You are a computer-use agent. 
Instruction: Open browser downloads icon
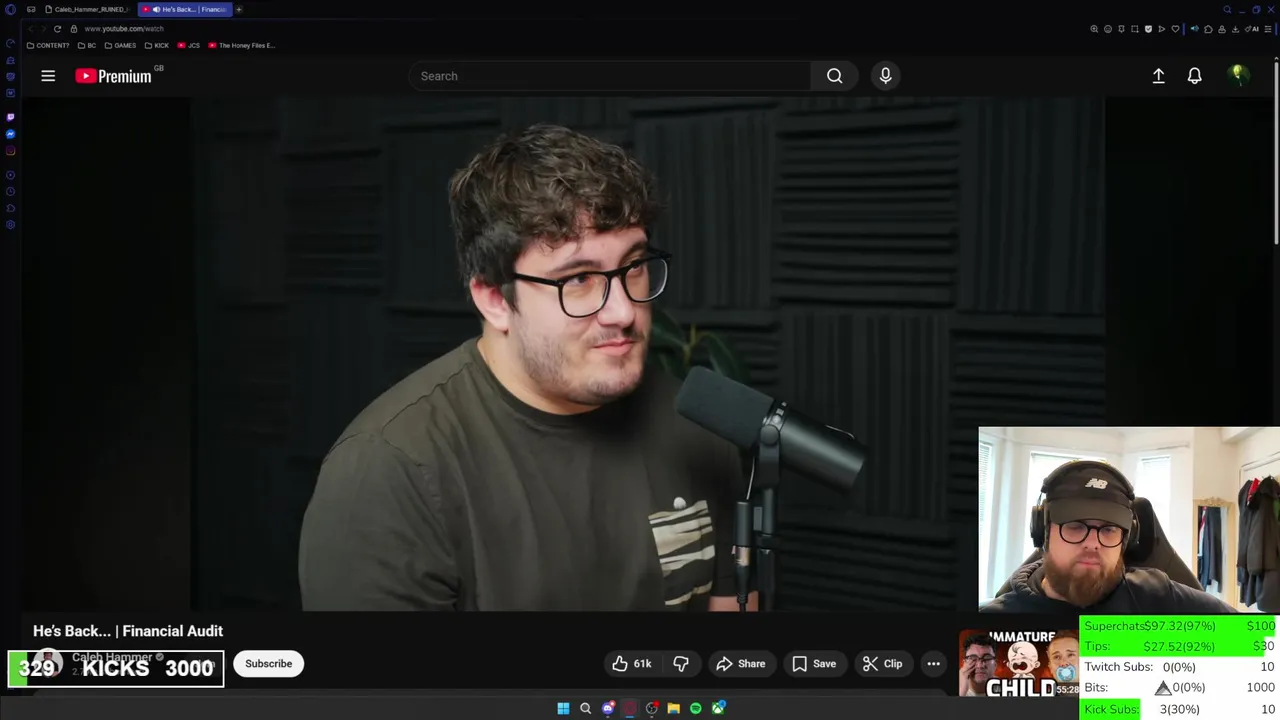click(1235, 29)
